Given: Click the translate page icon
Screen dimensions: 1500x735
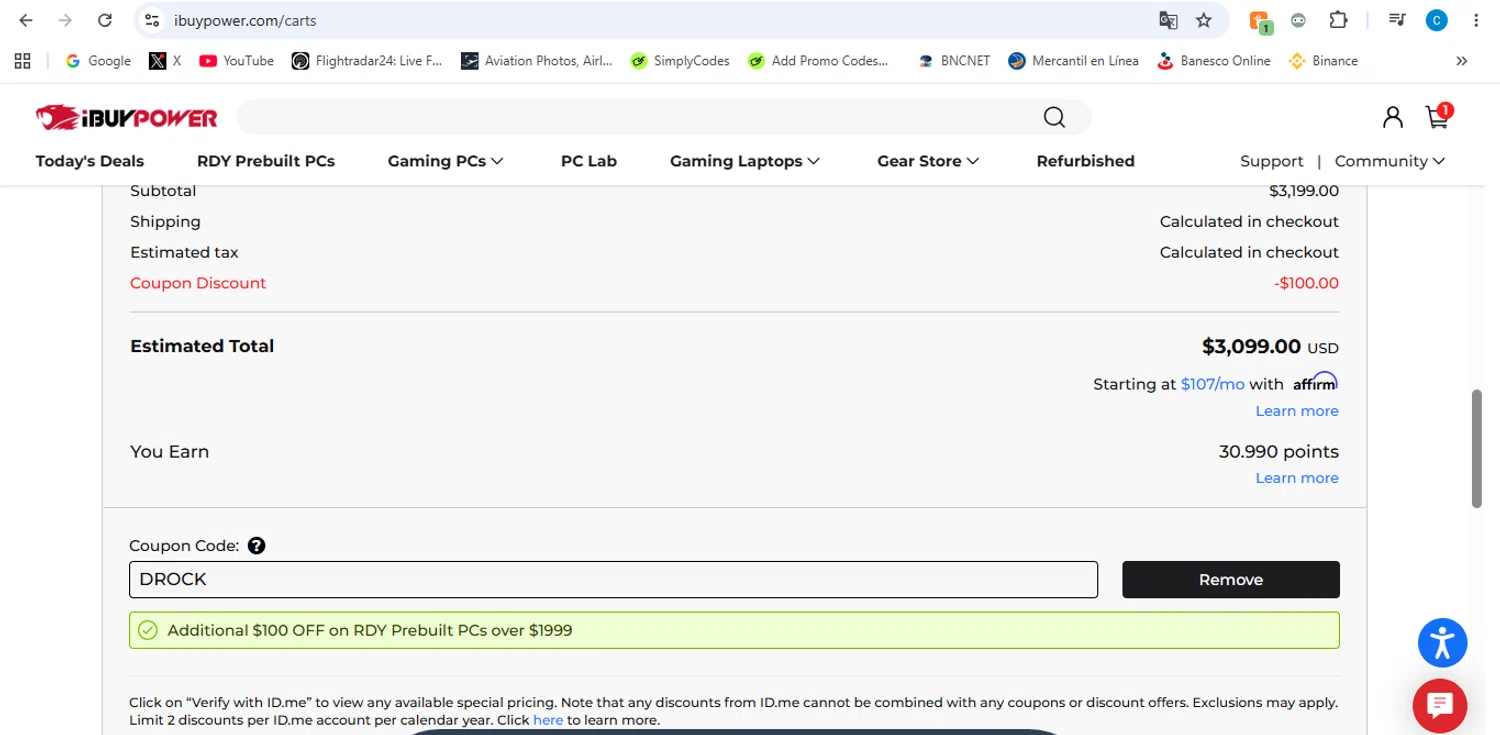Looking at the screenshot, I should tap(1168, 20).
